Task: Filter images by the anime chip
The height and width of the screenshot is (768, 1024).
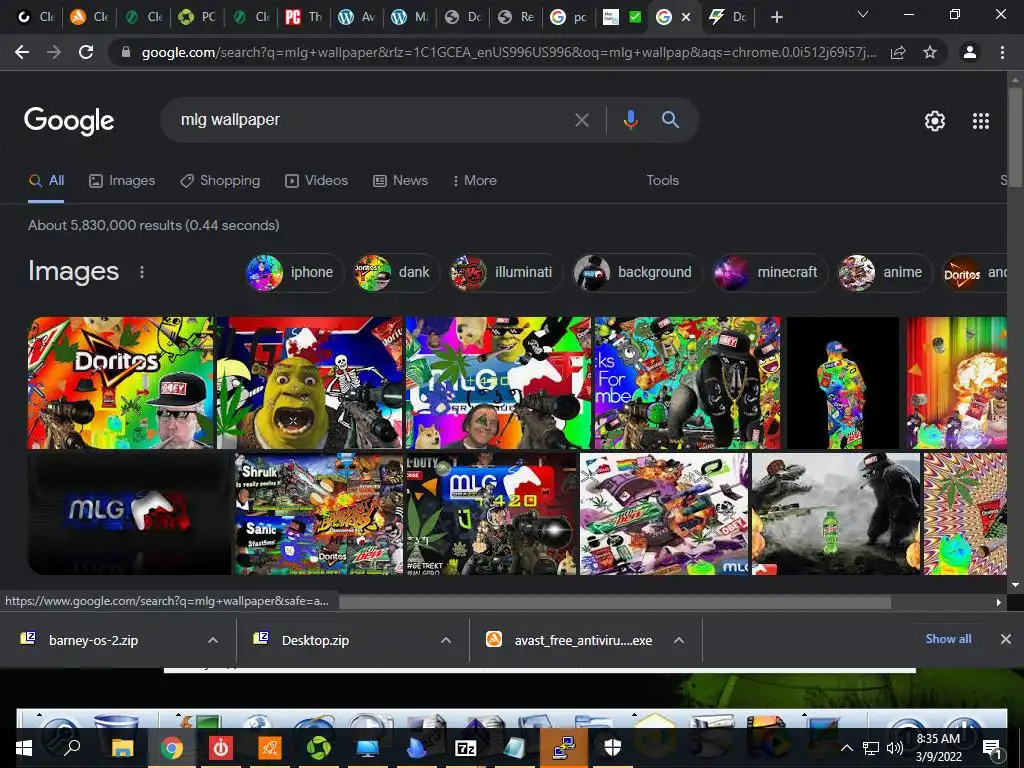Action: pyautogui.click(x=885, y=272)
